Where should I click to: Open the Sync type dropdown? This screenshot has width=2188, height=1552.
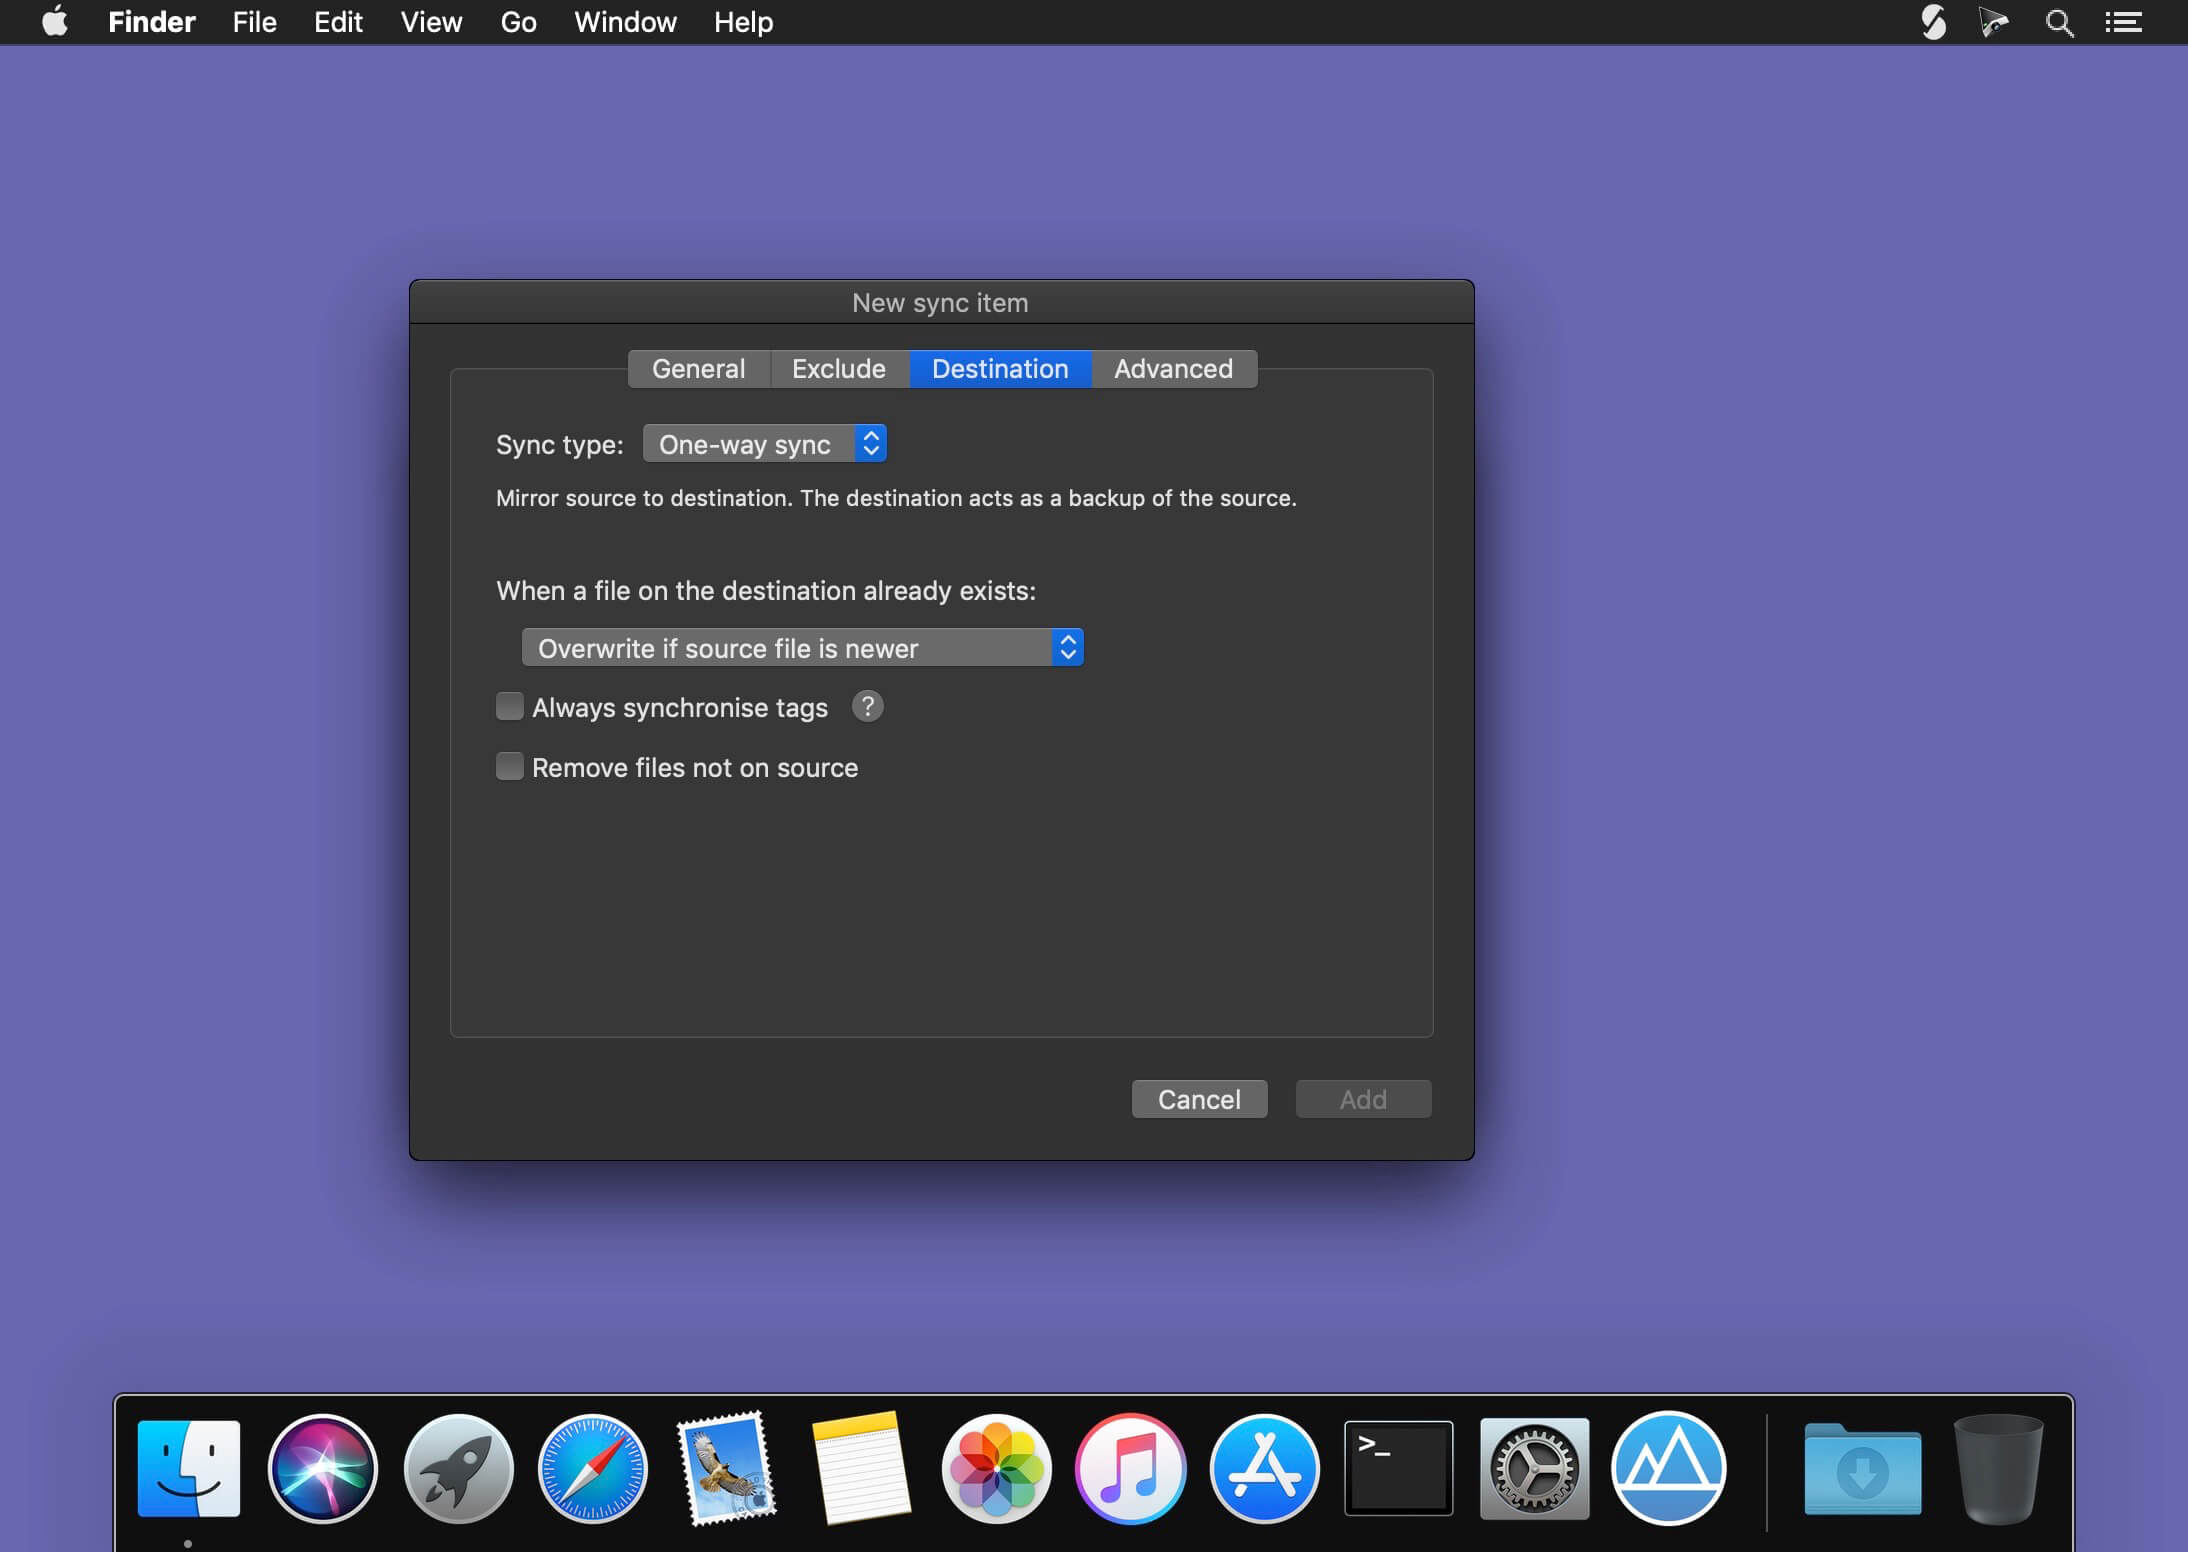click(765, 443)
